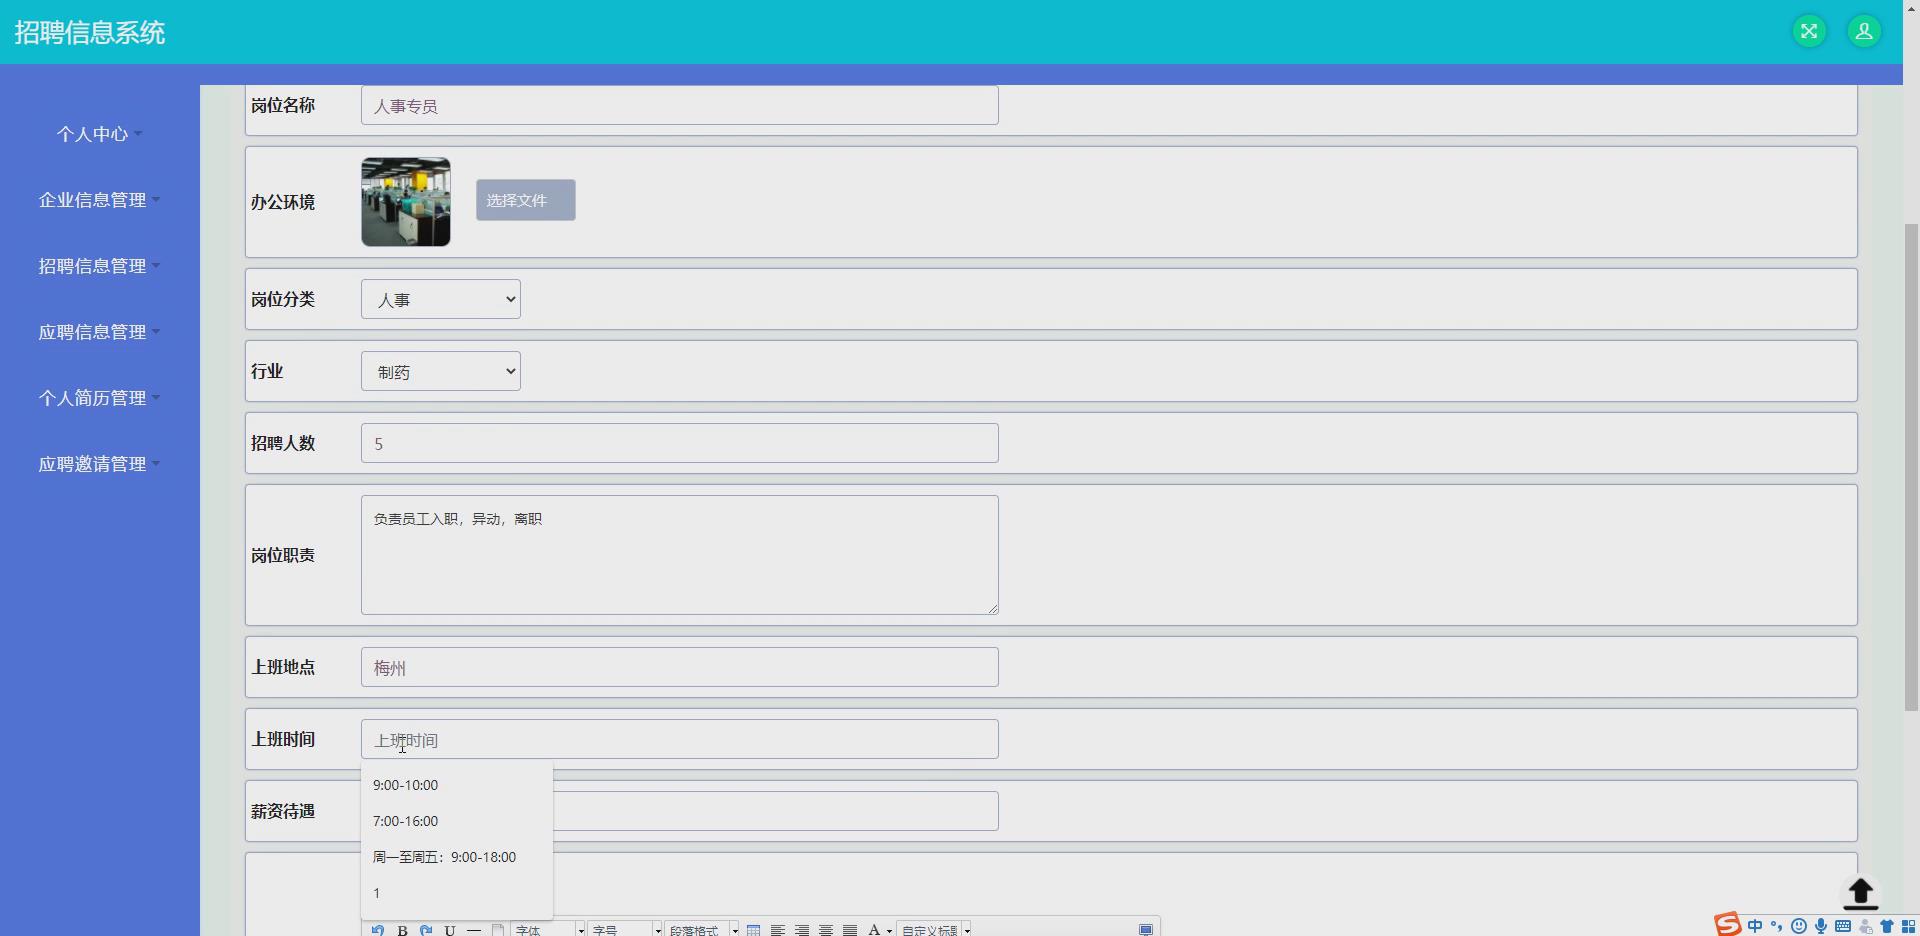
Task: Toggle underline in the rich text editor
Action: [450, 930]
